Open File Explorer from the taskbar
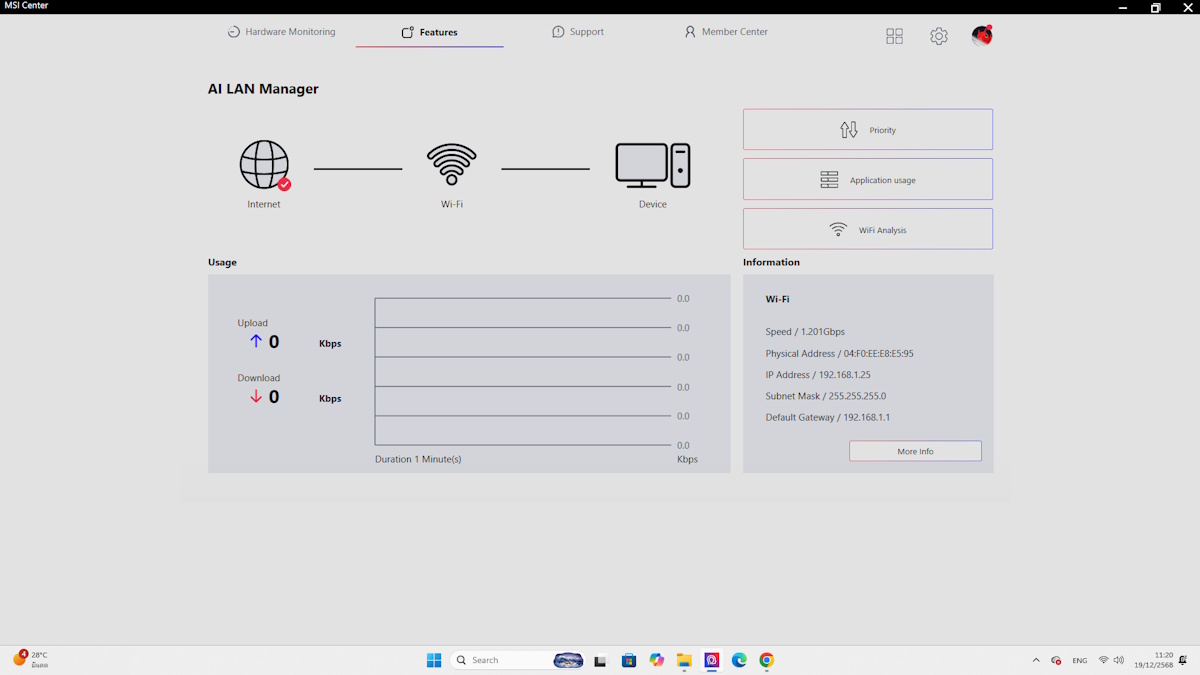 (684, 660)
